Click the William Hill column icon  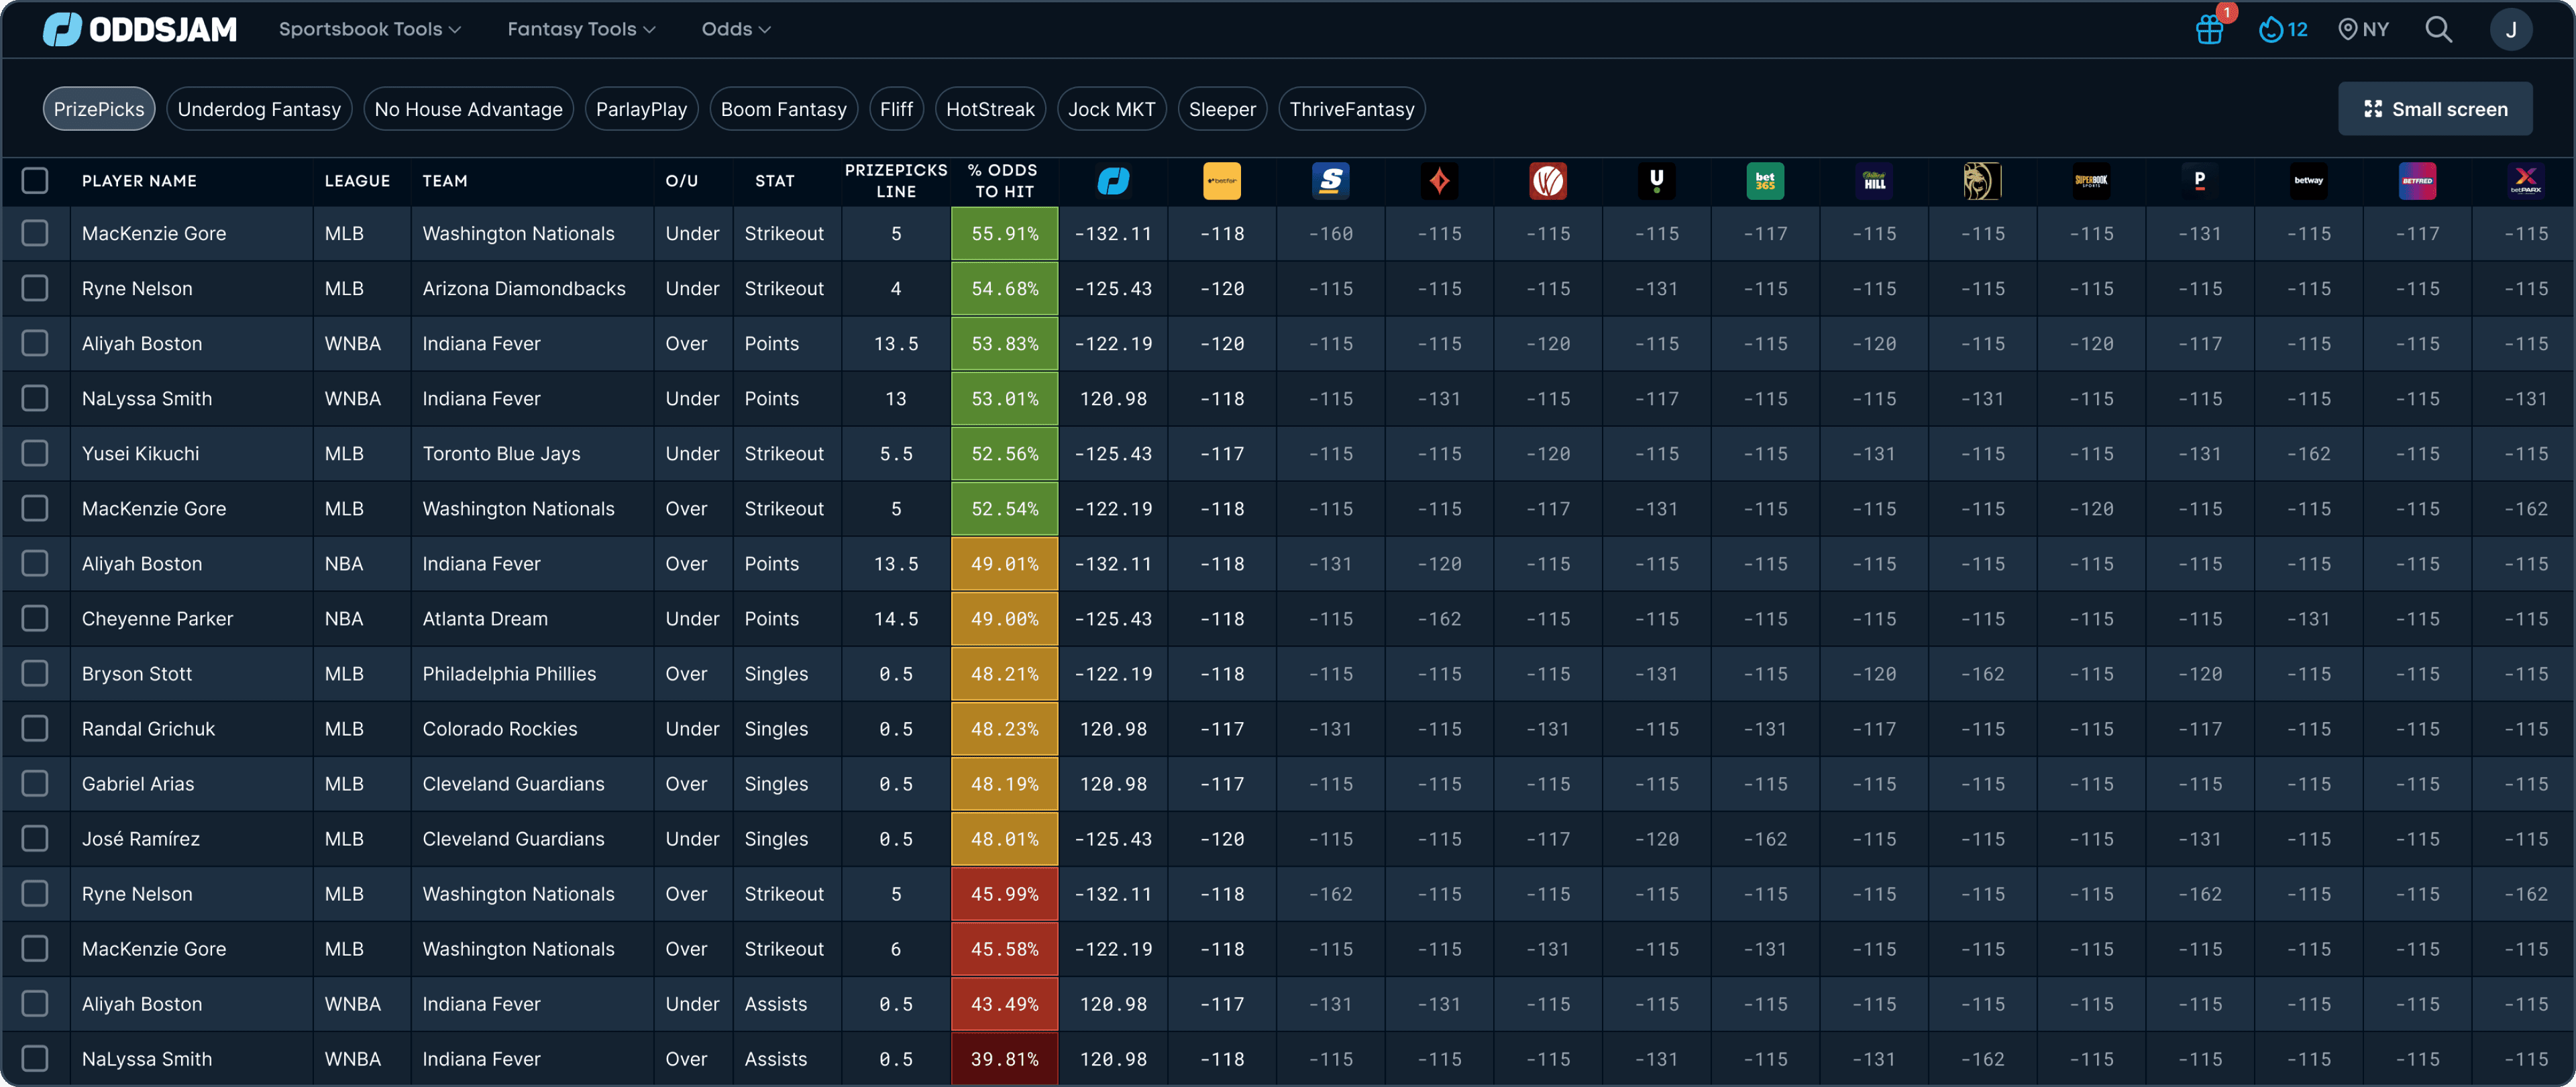pyautogui.click(x=1873, y=181)
